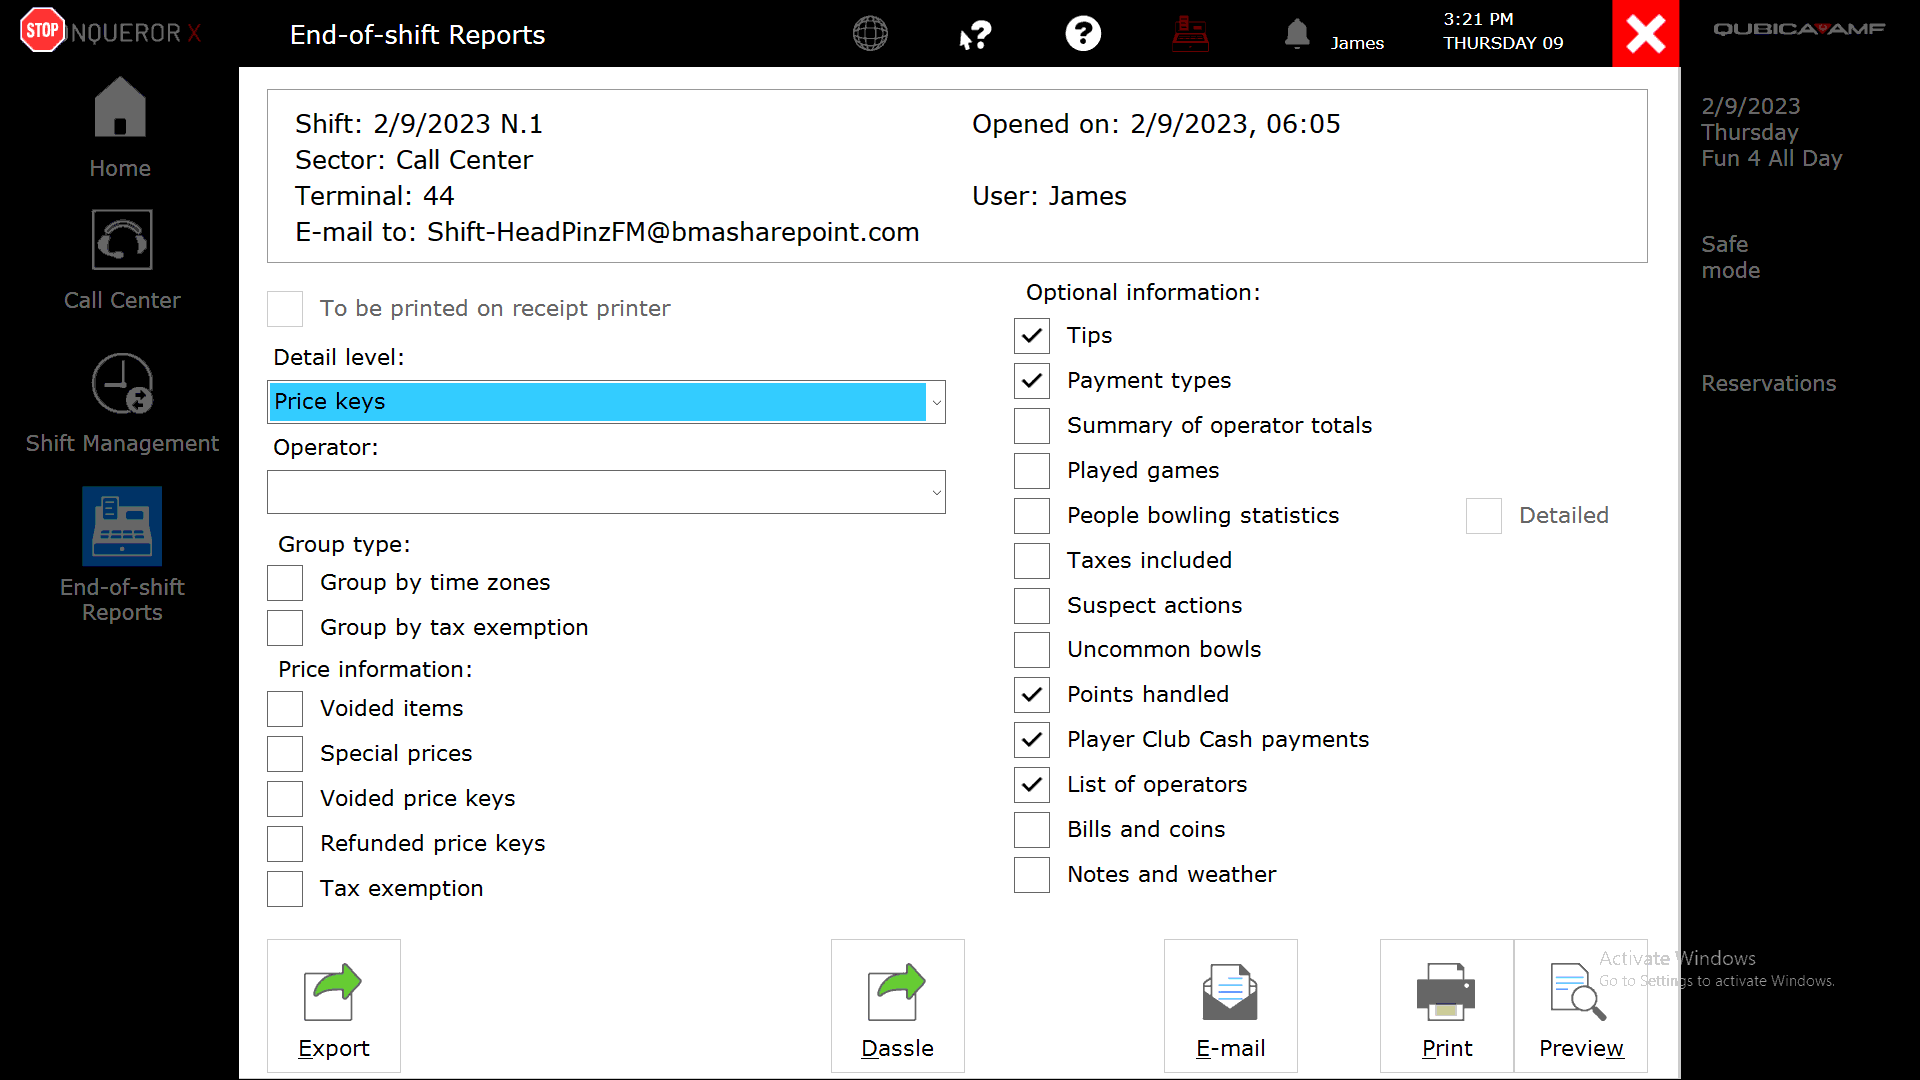Send report via E-mail button
This screenshot has height=1080, width=1920.
click(1231, 1006)
